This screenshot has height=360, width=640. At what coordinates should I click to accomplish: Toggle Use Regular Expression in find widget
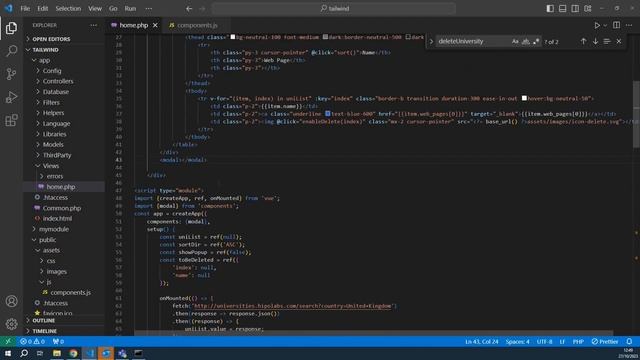[x=536, y=41]
